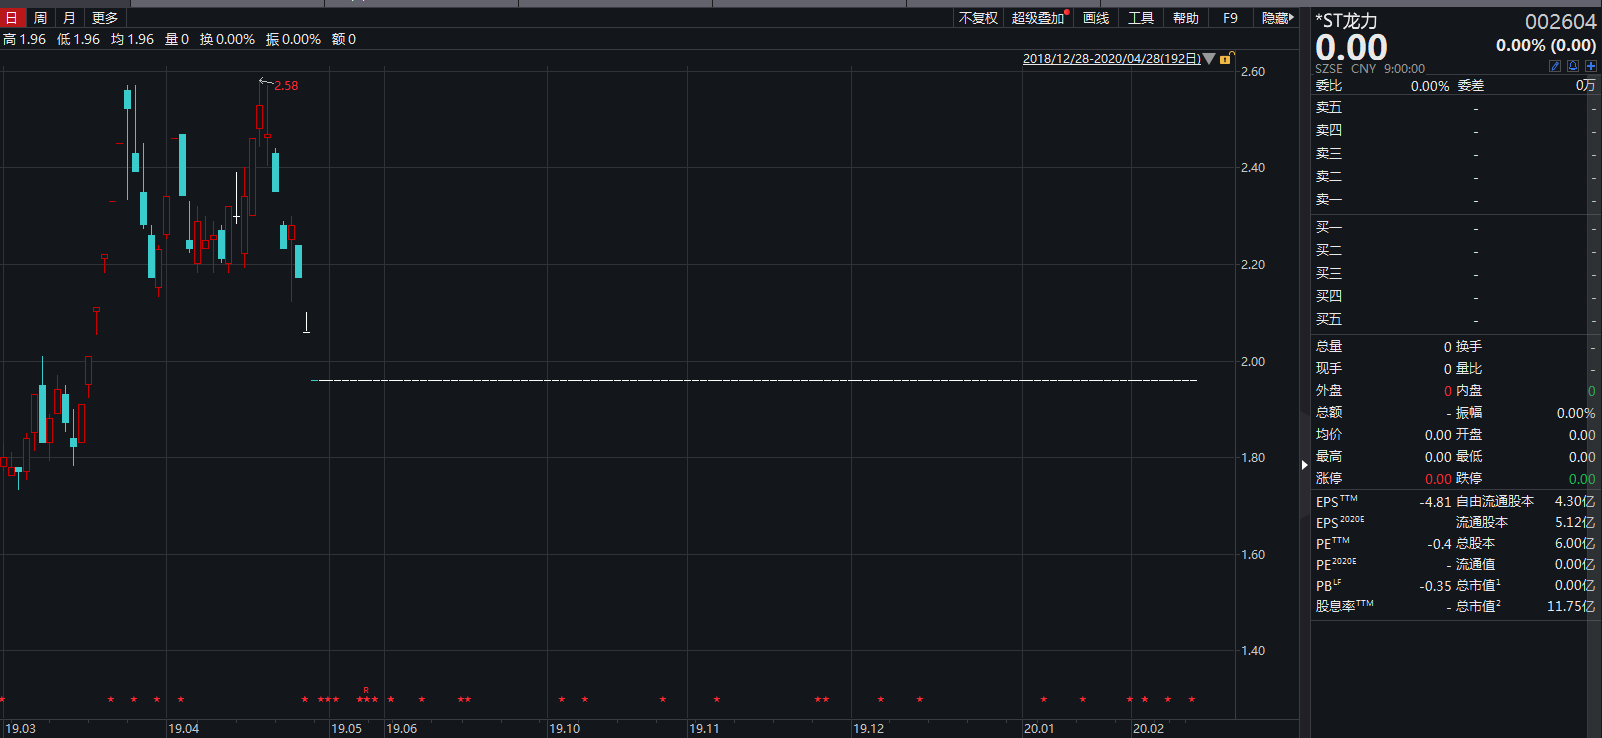Viewport: 1602px width, 738px height.
Task: Click the 股息率 TTM label
Action: click(1344, 606)
